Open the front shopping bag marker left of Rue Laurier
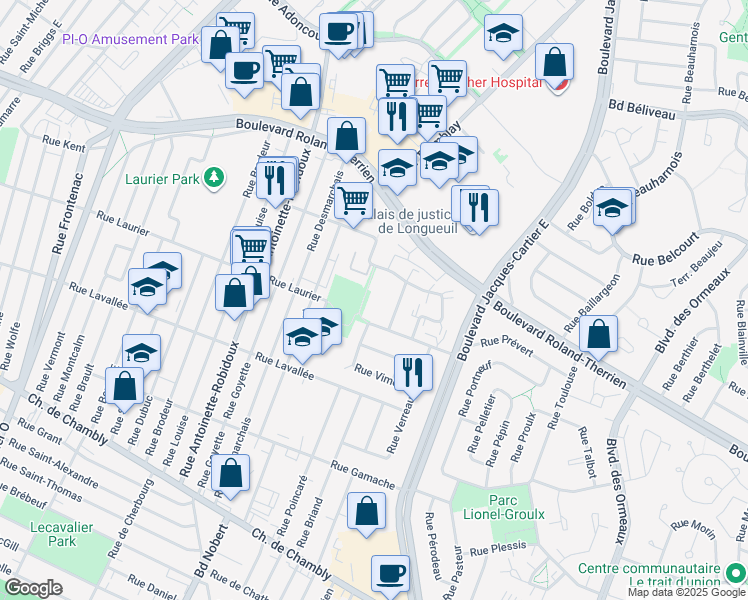Image resolution: width=748 pixels, height=600 pixels. pyautogui.click(x=234, y=295)
